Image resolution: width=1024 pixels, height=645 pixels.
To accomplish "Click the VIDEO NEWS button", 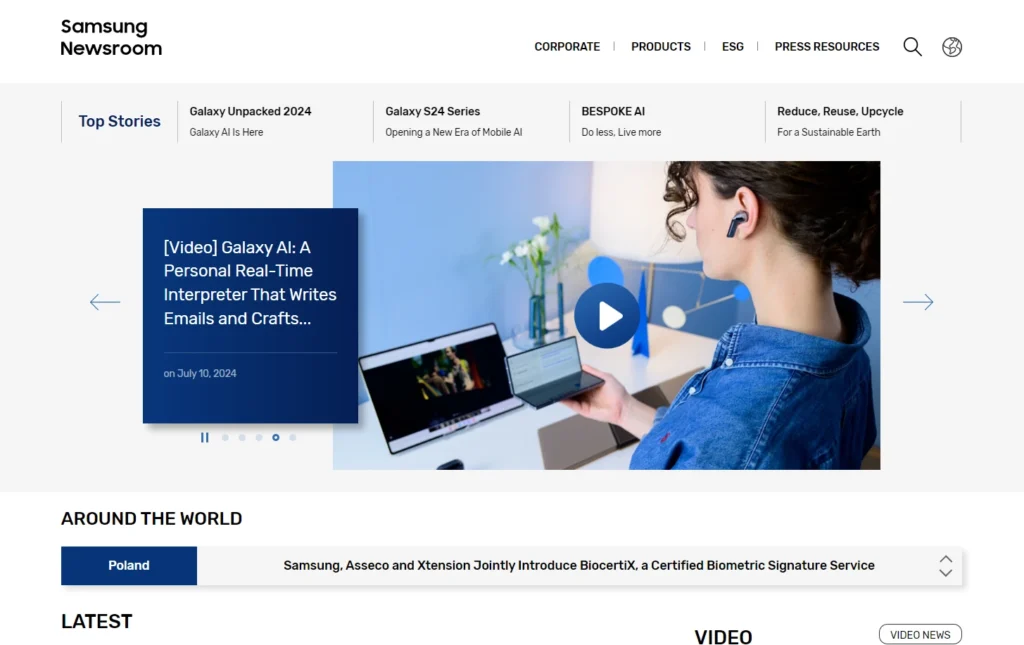I will (x=920, y=635).
